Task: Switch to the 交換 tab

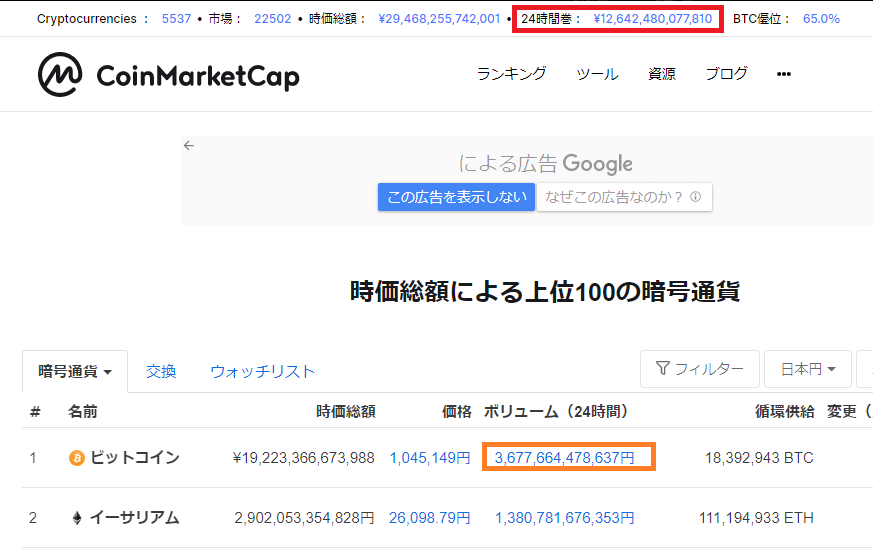Action: (161, 371)
